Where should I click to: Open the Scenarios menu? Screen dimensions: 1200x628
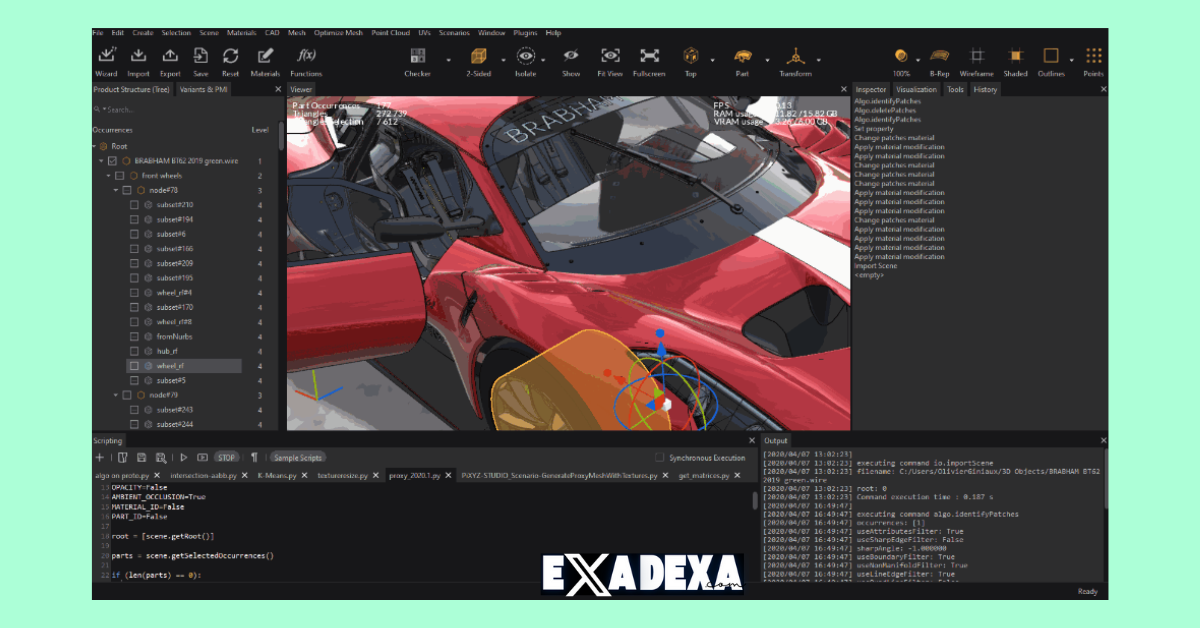pyautogui.click(x=454, y=31)
